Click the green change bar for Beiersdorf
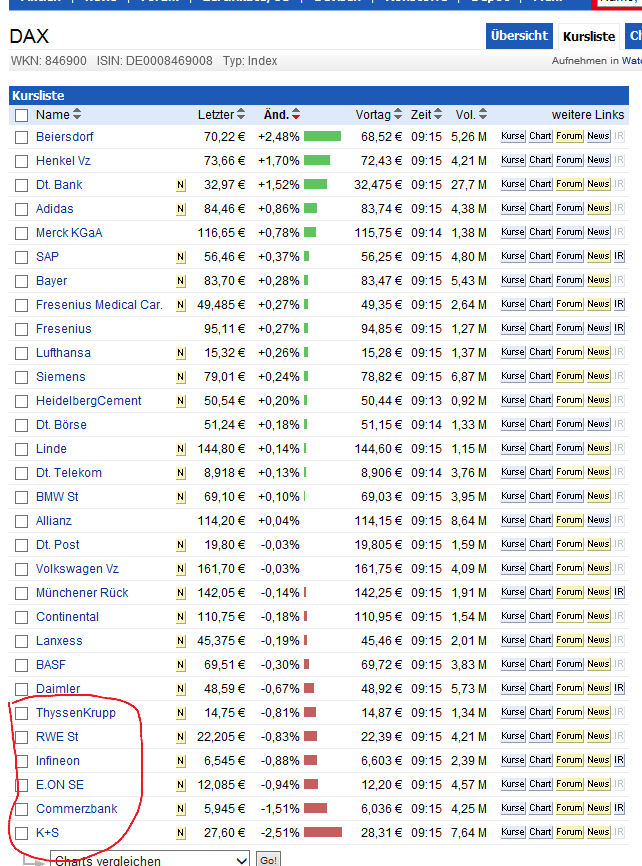Viewport: 642px width, 866px height. [322, 136]
